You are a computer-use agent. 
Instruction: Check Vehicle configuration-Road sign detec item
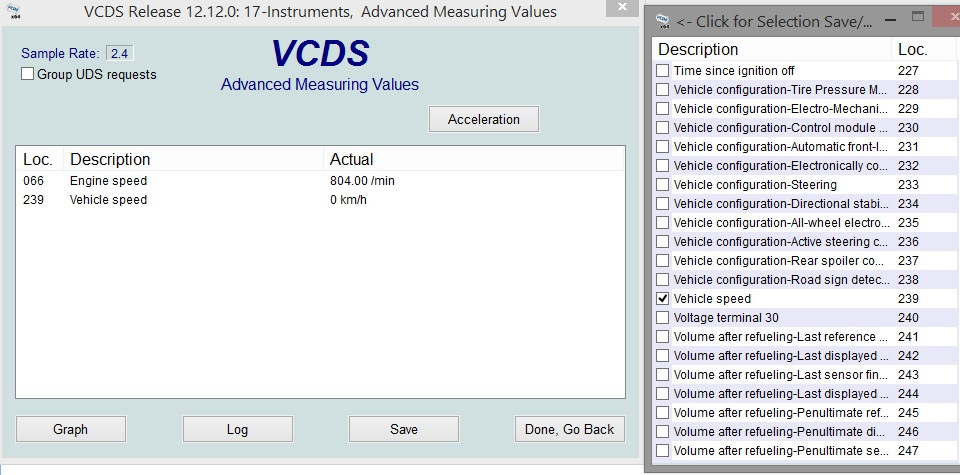[662, 279]
